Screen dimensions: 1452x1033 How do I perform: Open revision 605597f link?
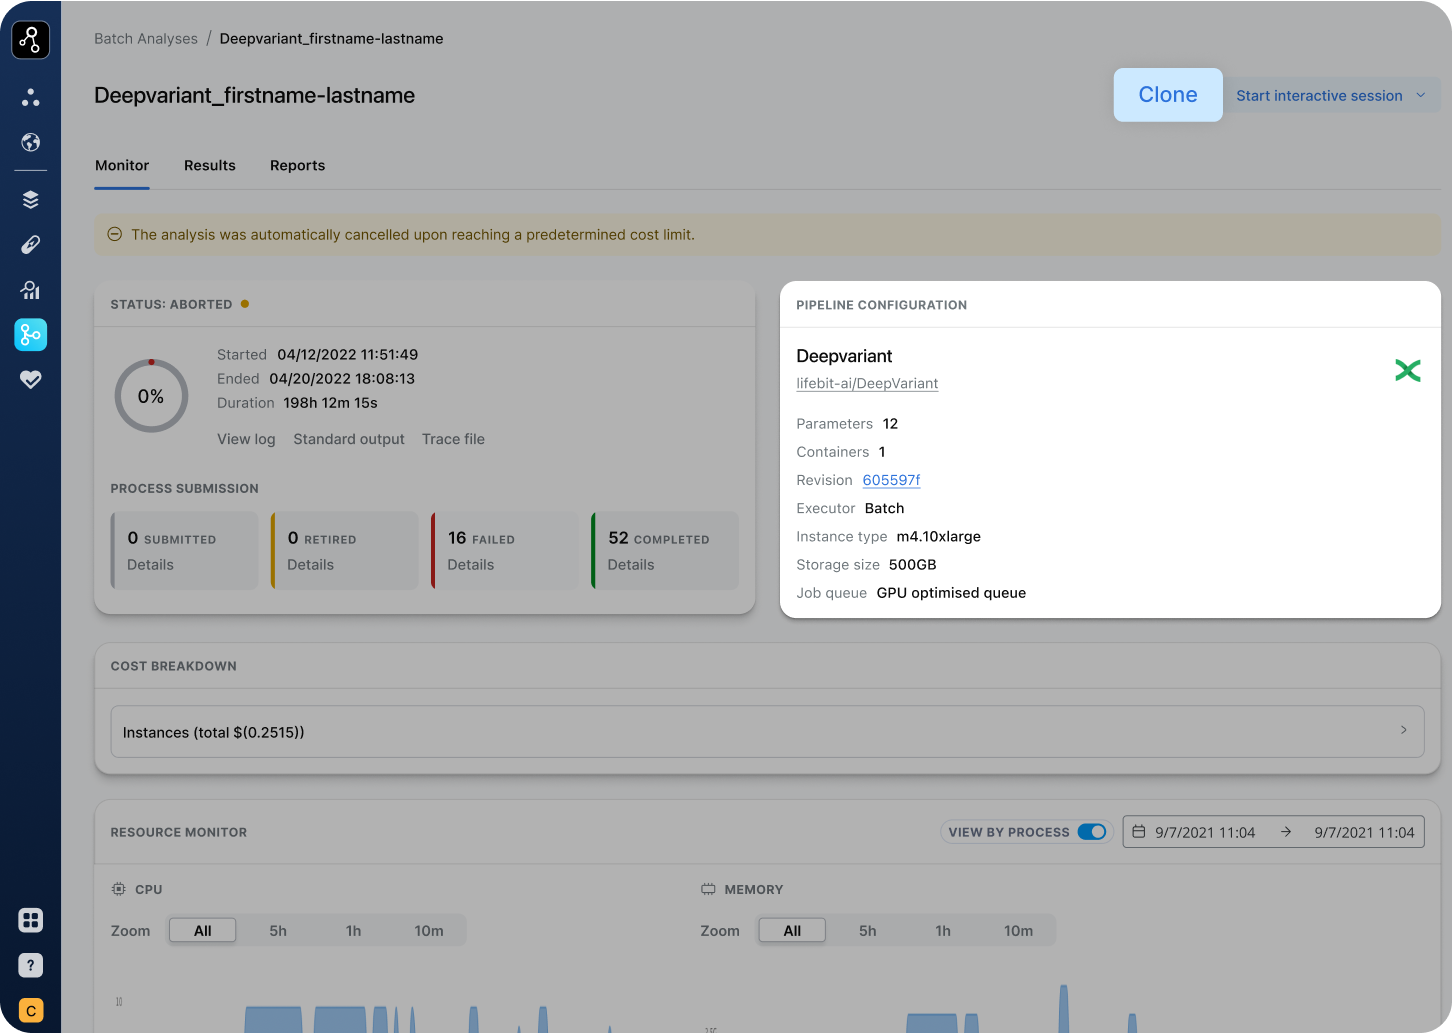[x=891, y=480]
